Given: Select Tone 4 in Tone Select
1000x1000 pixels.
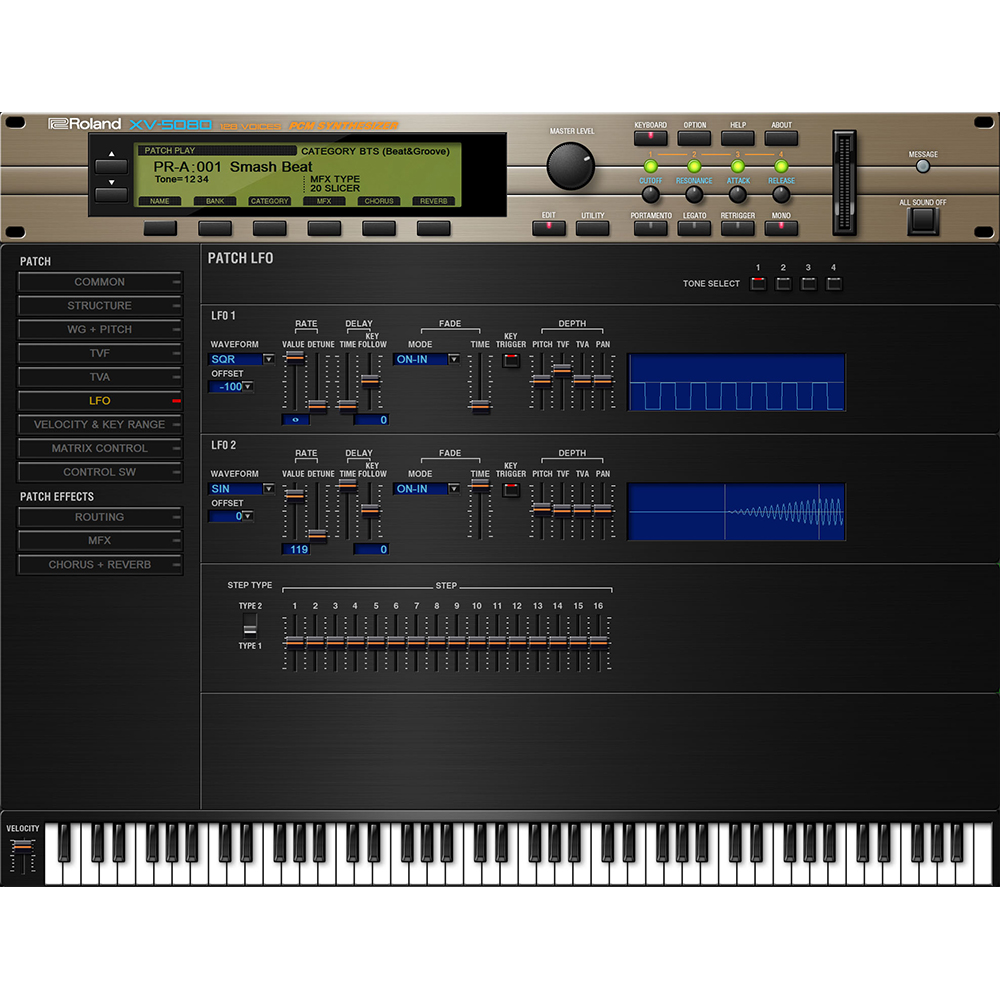Looking at the screenshot, I should point(834,284).
